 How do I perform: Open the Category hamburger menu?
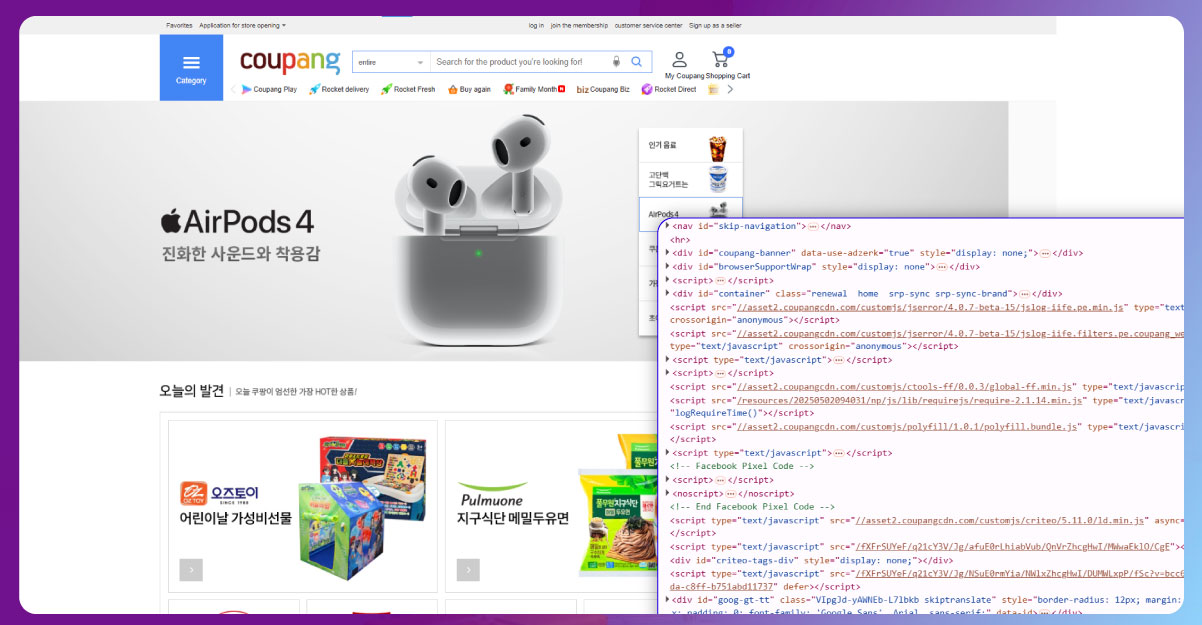point(191,62)
